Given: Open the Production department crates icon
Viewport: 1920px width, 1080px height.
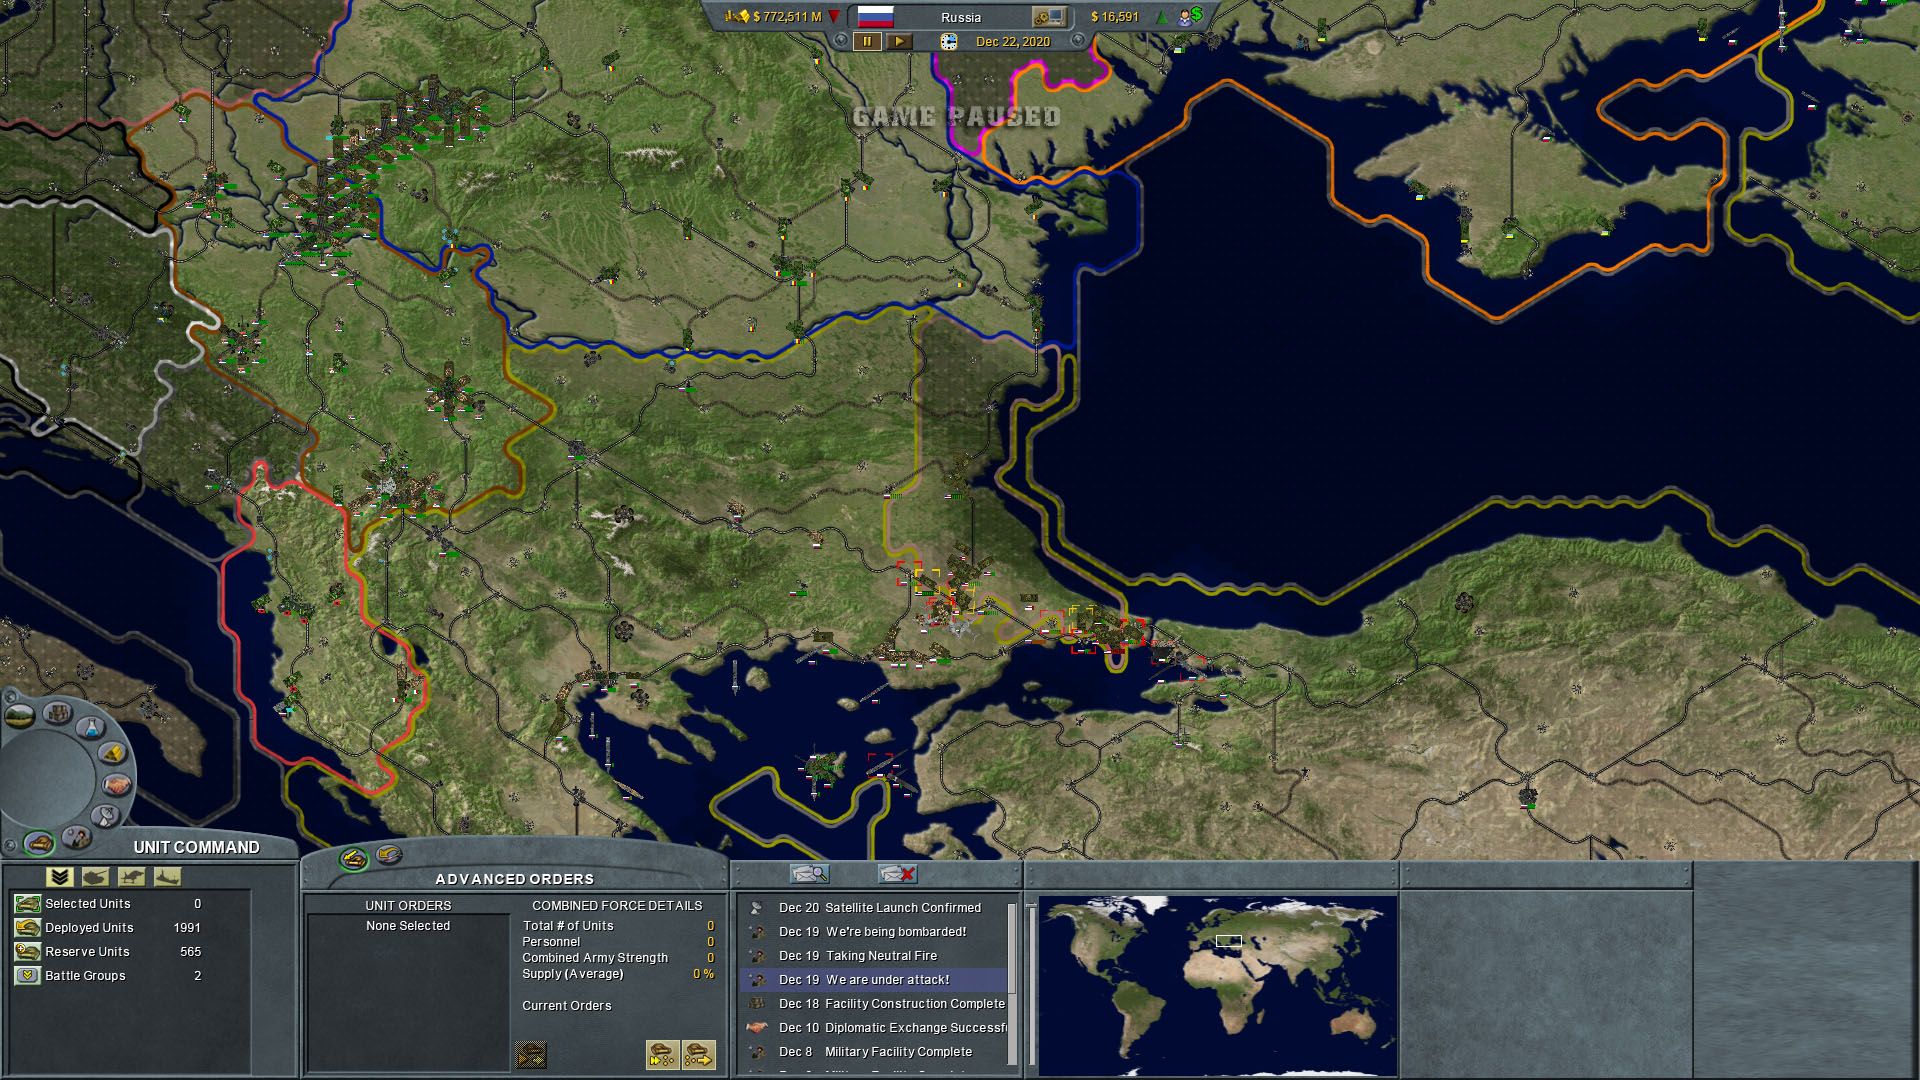Looking at the screenshot, I should point(60,712).
